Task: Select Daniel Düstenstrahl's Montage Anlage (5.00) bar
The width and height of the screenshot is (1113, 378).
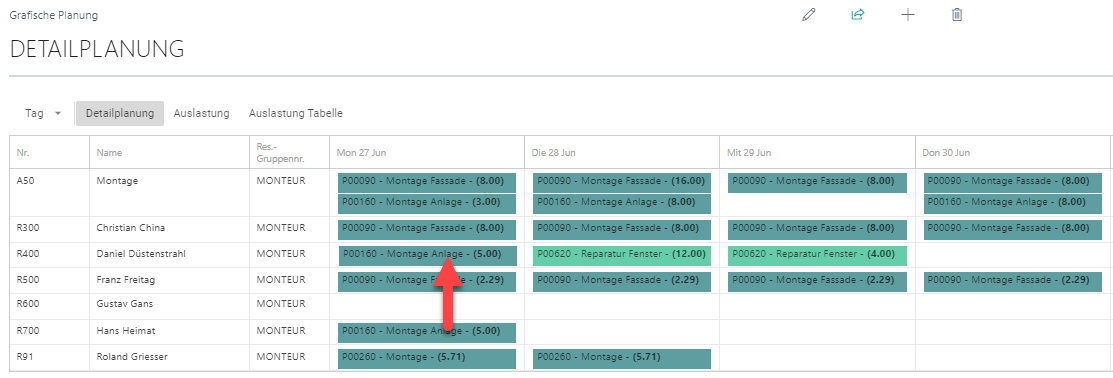Action: (427, 255)
